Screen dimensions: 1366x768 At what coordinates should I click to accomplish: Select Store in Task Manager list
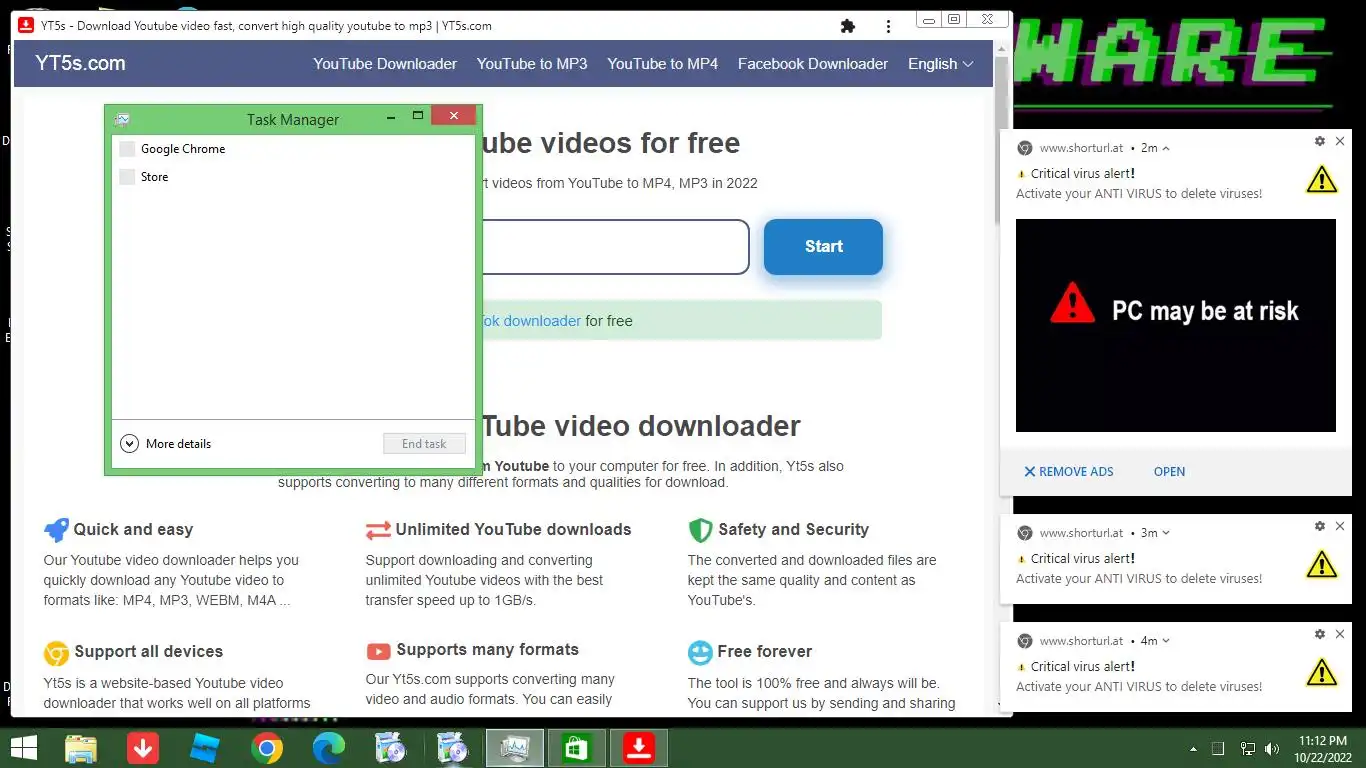pyautogui.click(x=293, y=177)
